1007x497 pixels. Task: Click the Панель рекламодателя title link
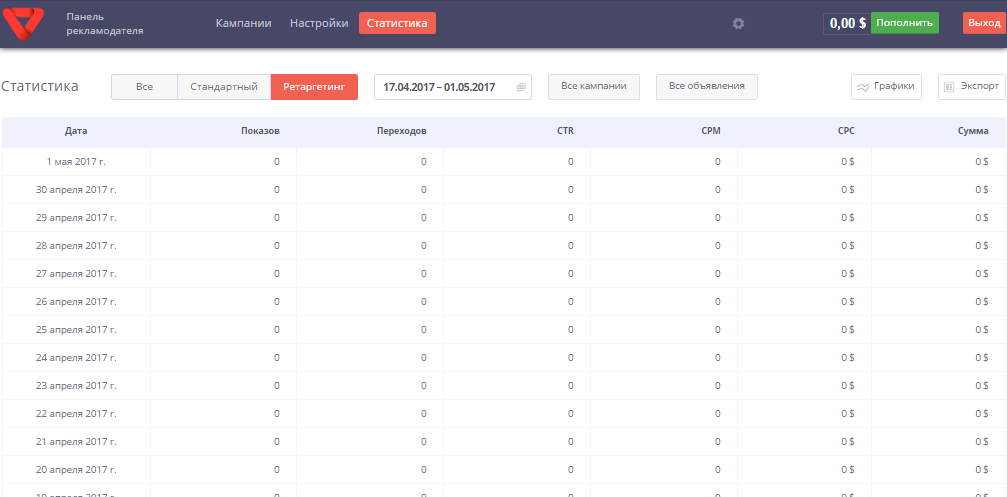(104, 23)
